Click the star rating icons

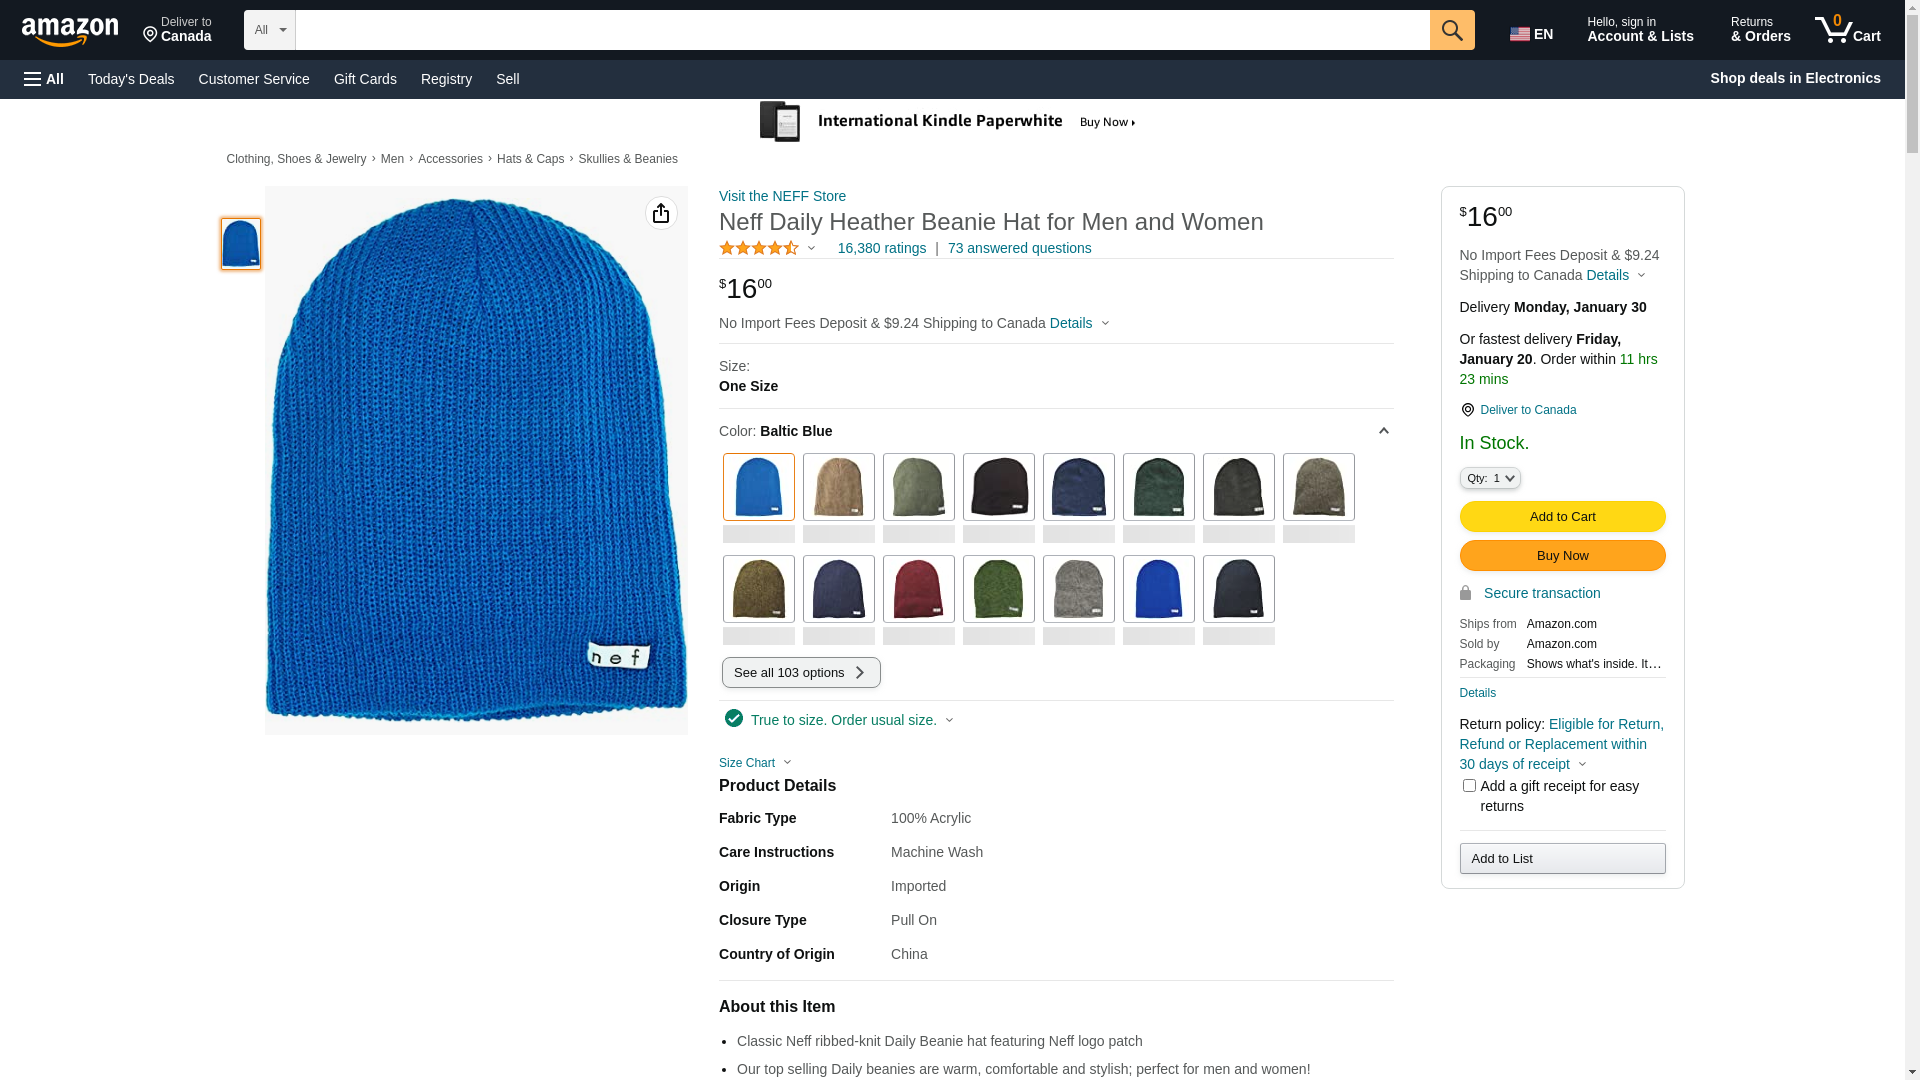[759, 248]
